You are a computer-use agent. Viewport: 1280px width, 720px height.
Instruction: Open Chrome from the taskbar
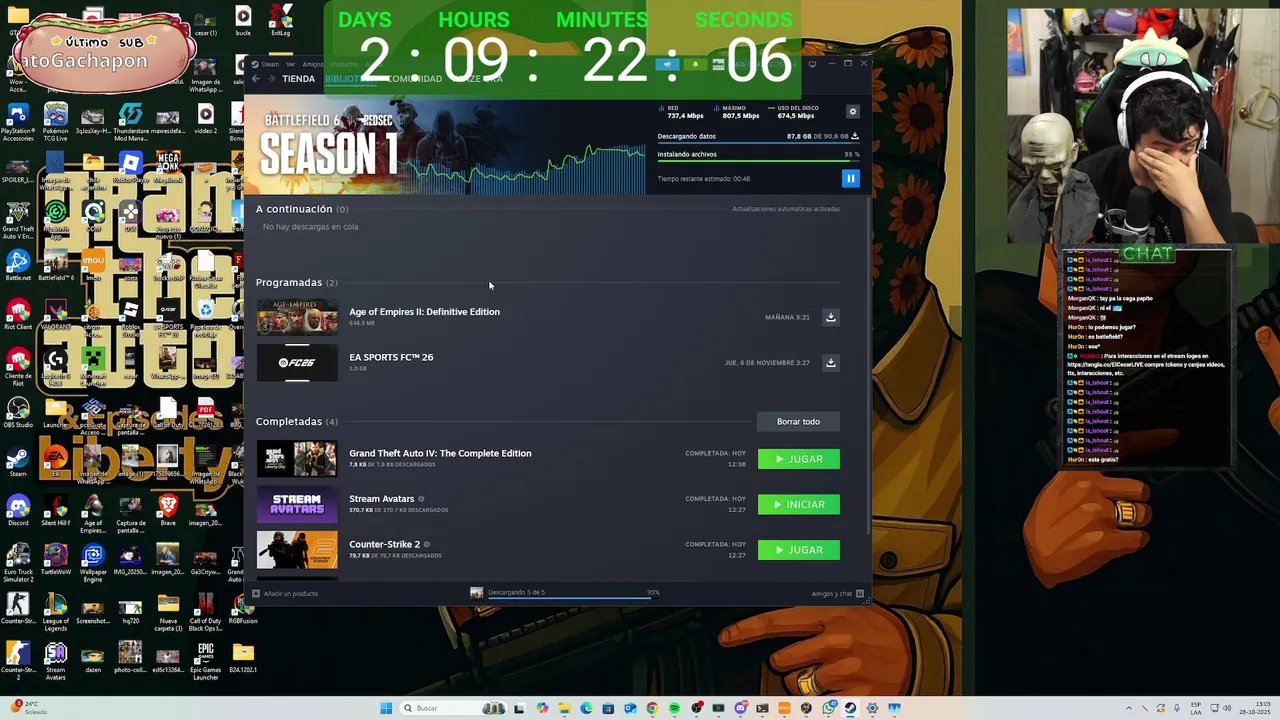652,708
